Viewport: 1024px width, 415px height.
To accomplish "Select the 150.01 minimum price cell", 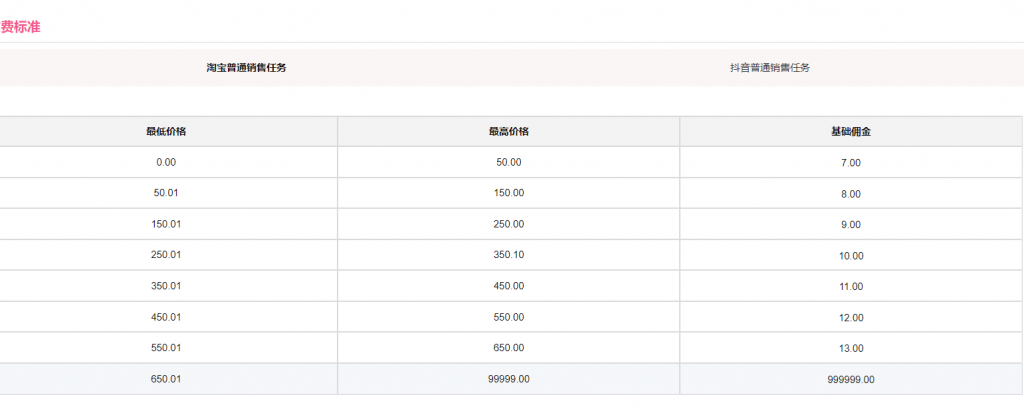I will 166,224.
